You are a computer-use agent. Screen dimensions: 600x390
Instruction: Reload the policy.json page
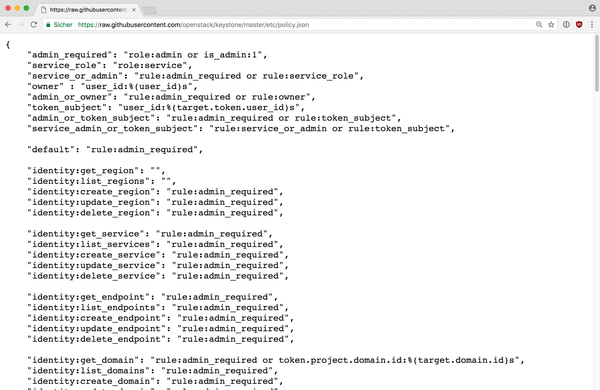(x=34, y=24)
